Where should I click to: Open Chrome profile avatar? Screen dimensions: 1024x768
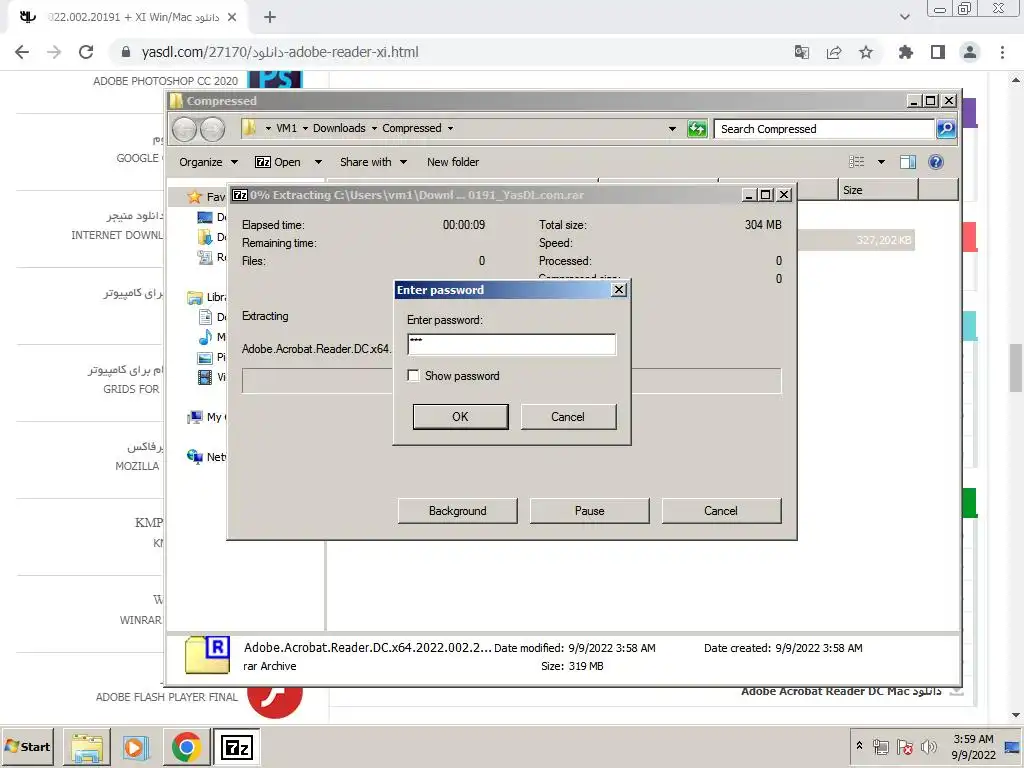970,52
